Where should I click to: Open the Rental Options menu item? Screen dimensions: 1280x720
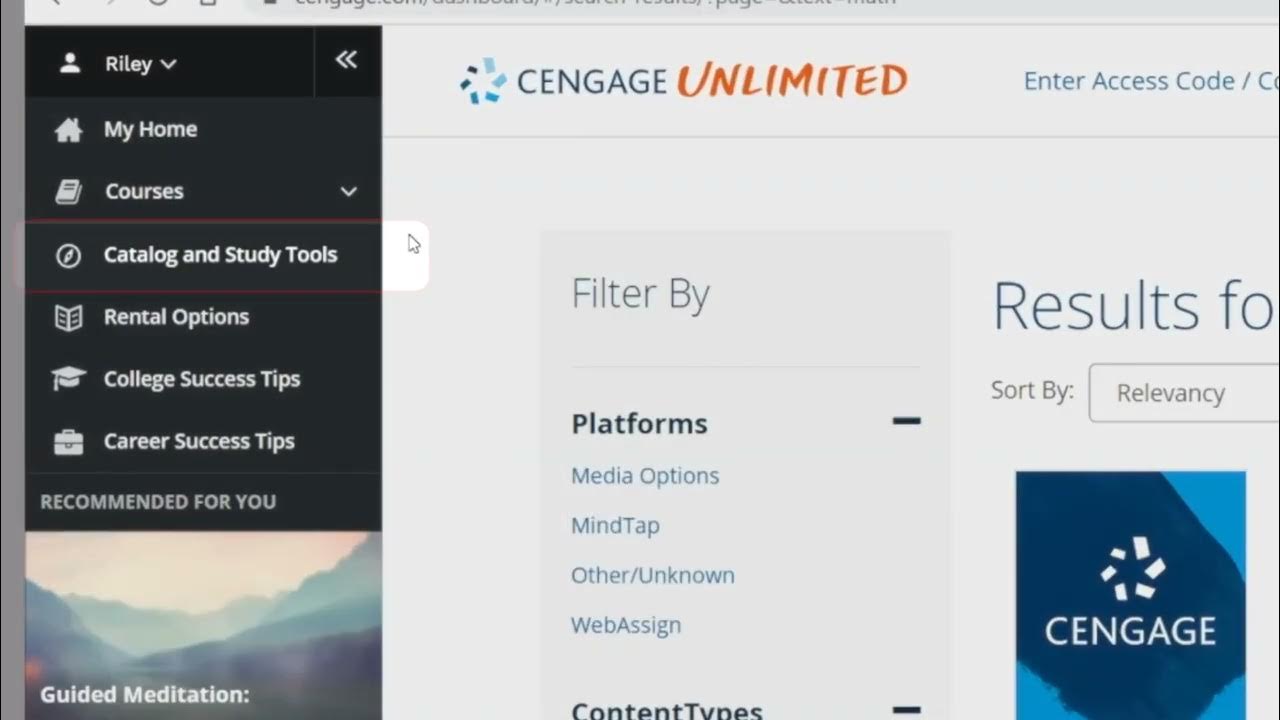(176, 317)
